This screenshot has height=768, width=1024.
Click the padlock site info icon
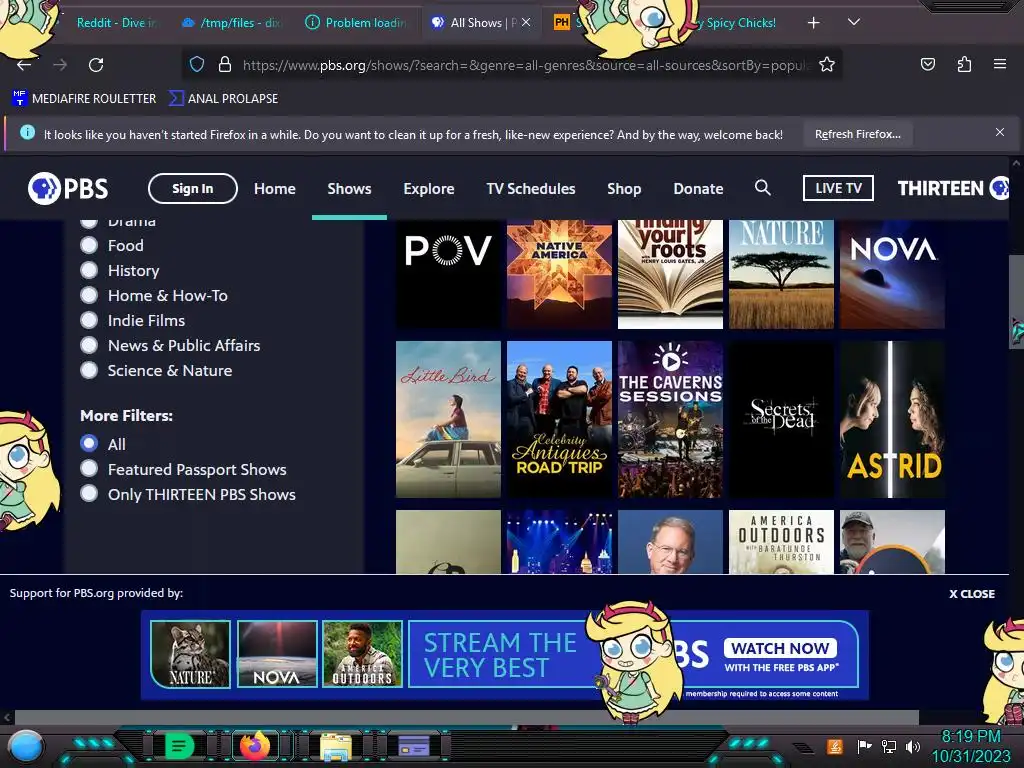[x=225, y=64]
